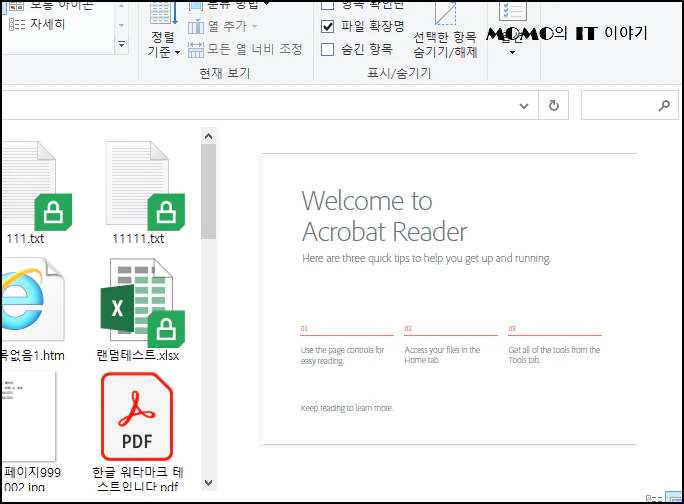The height and width of the screenshot is (504, 684).
Task: Click the refresh button by the address bar
Action: click(554, 105)
